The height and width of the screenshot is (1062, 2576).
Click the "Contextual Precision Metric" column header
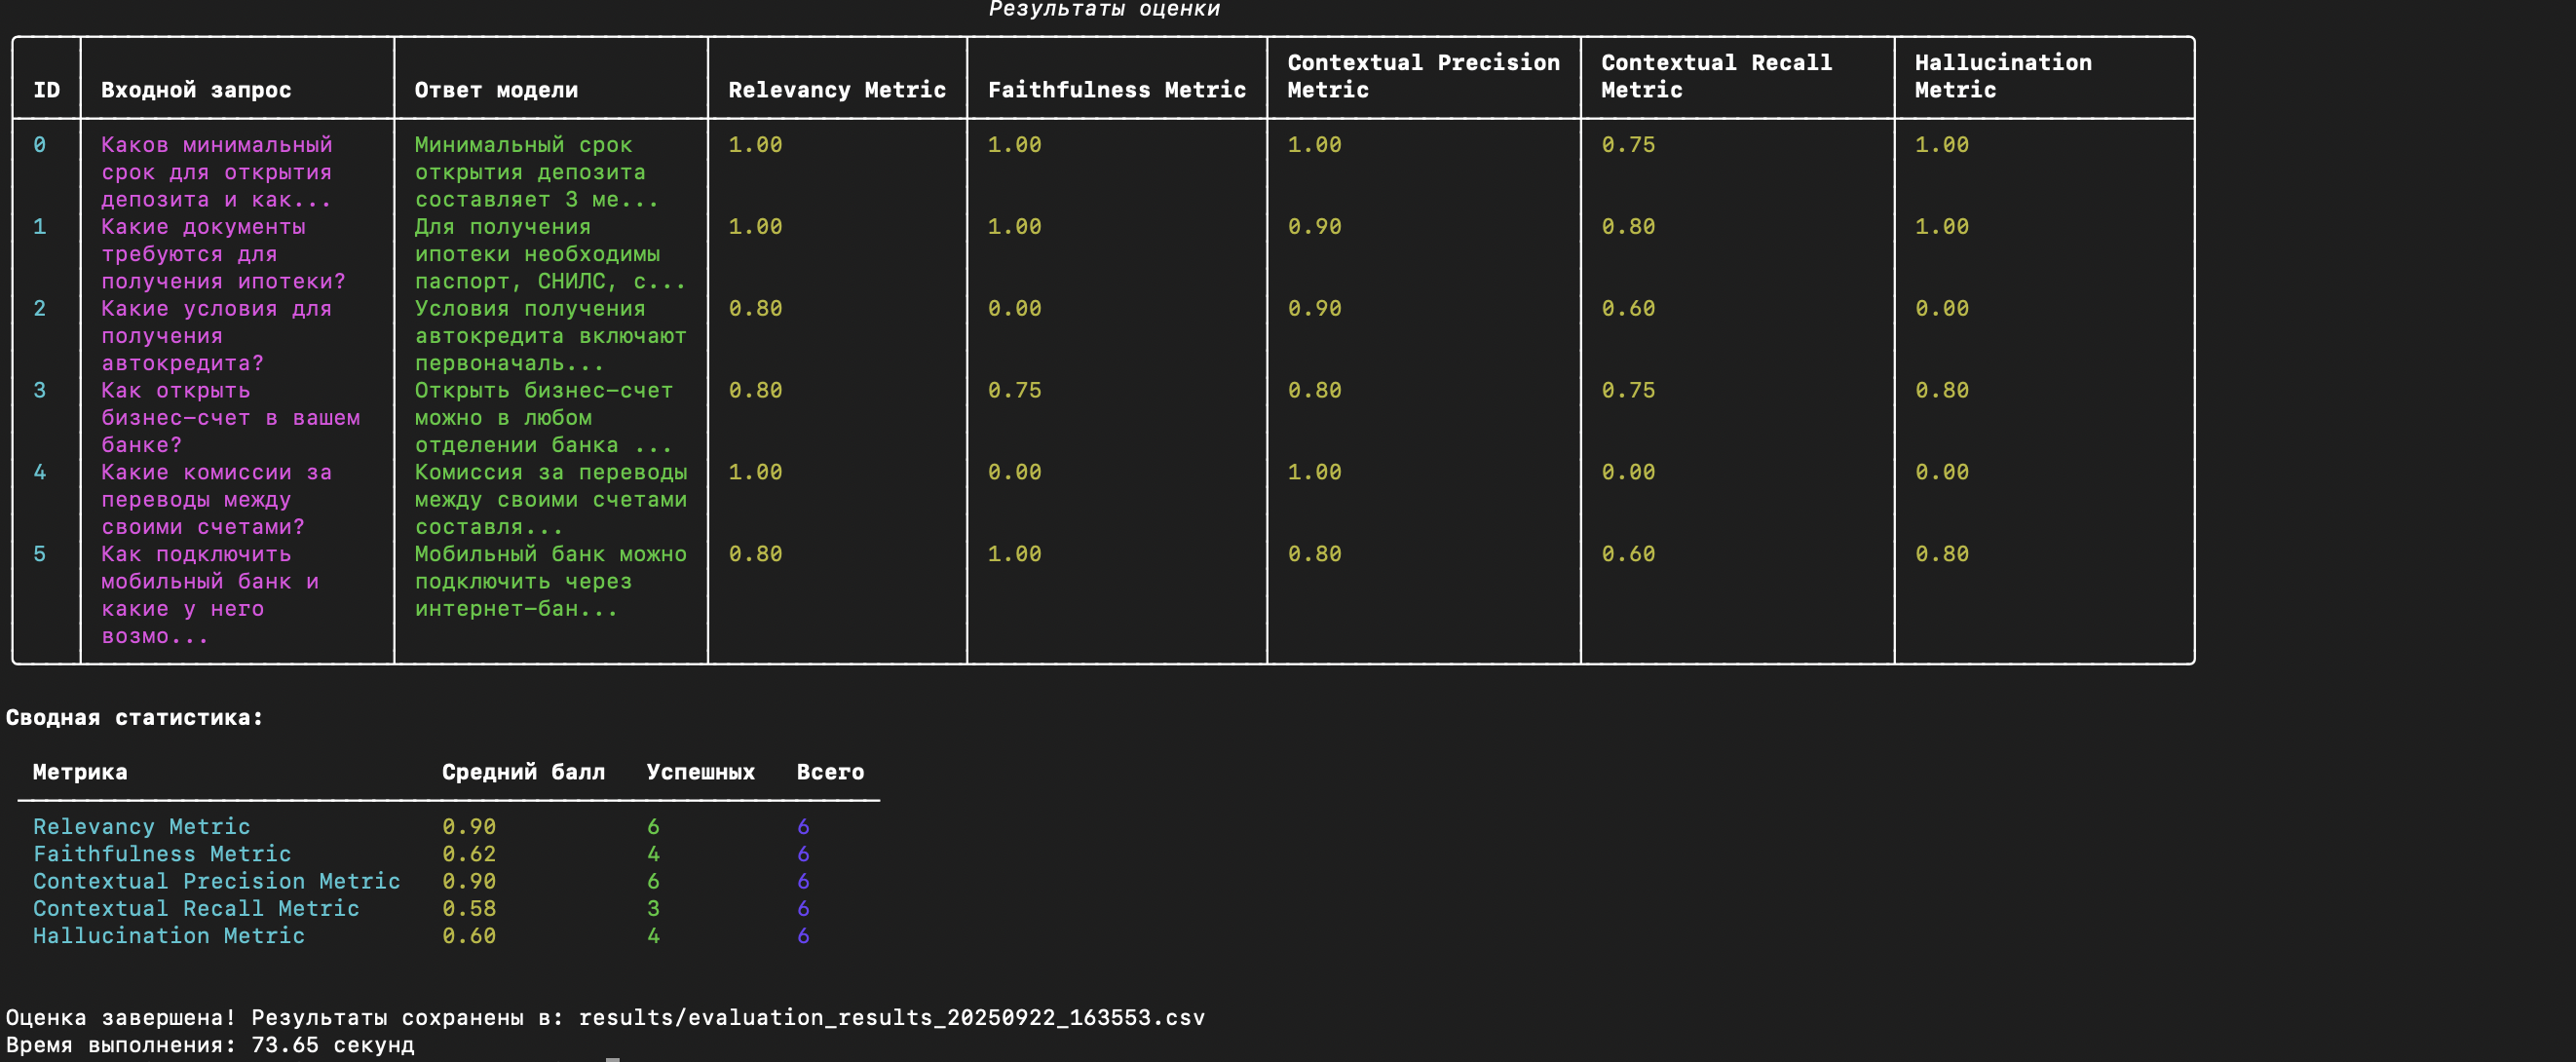[x=1423, y=76]
